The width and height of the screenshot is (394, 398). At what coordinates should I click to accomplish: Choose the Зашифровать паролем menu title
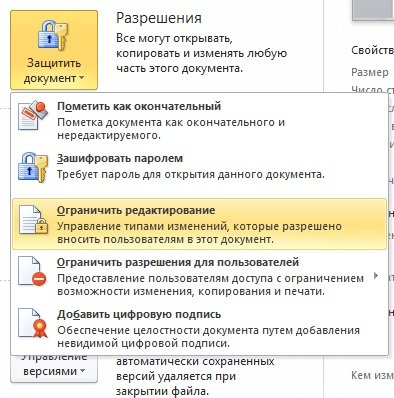coord(120,158)
